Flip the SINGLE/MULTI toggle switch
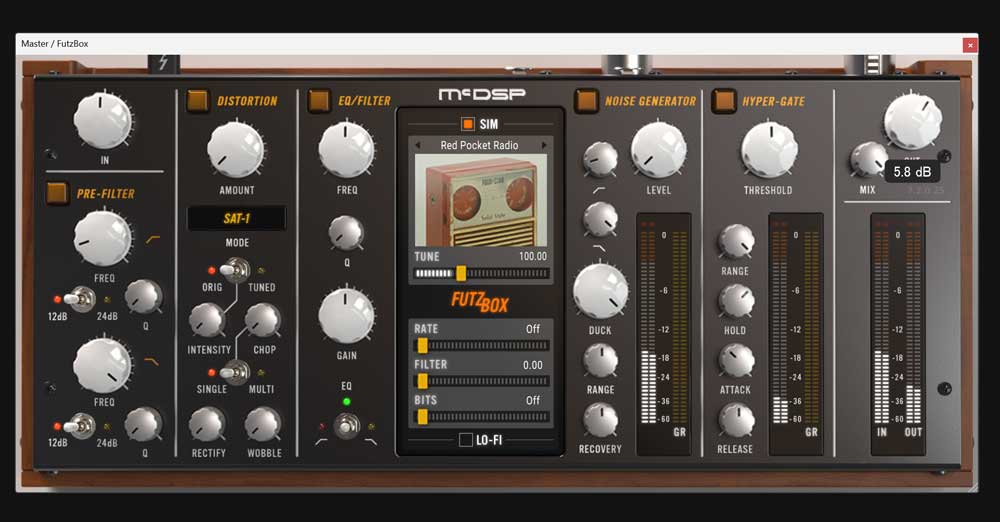The image size is (1000, 522). coord(235,372)
